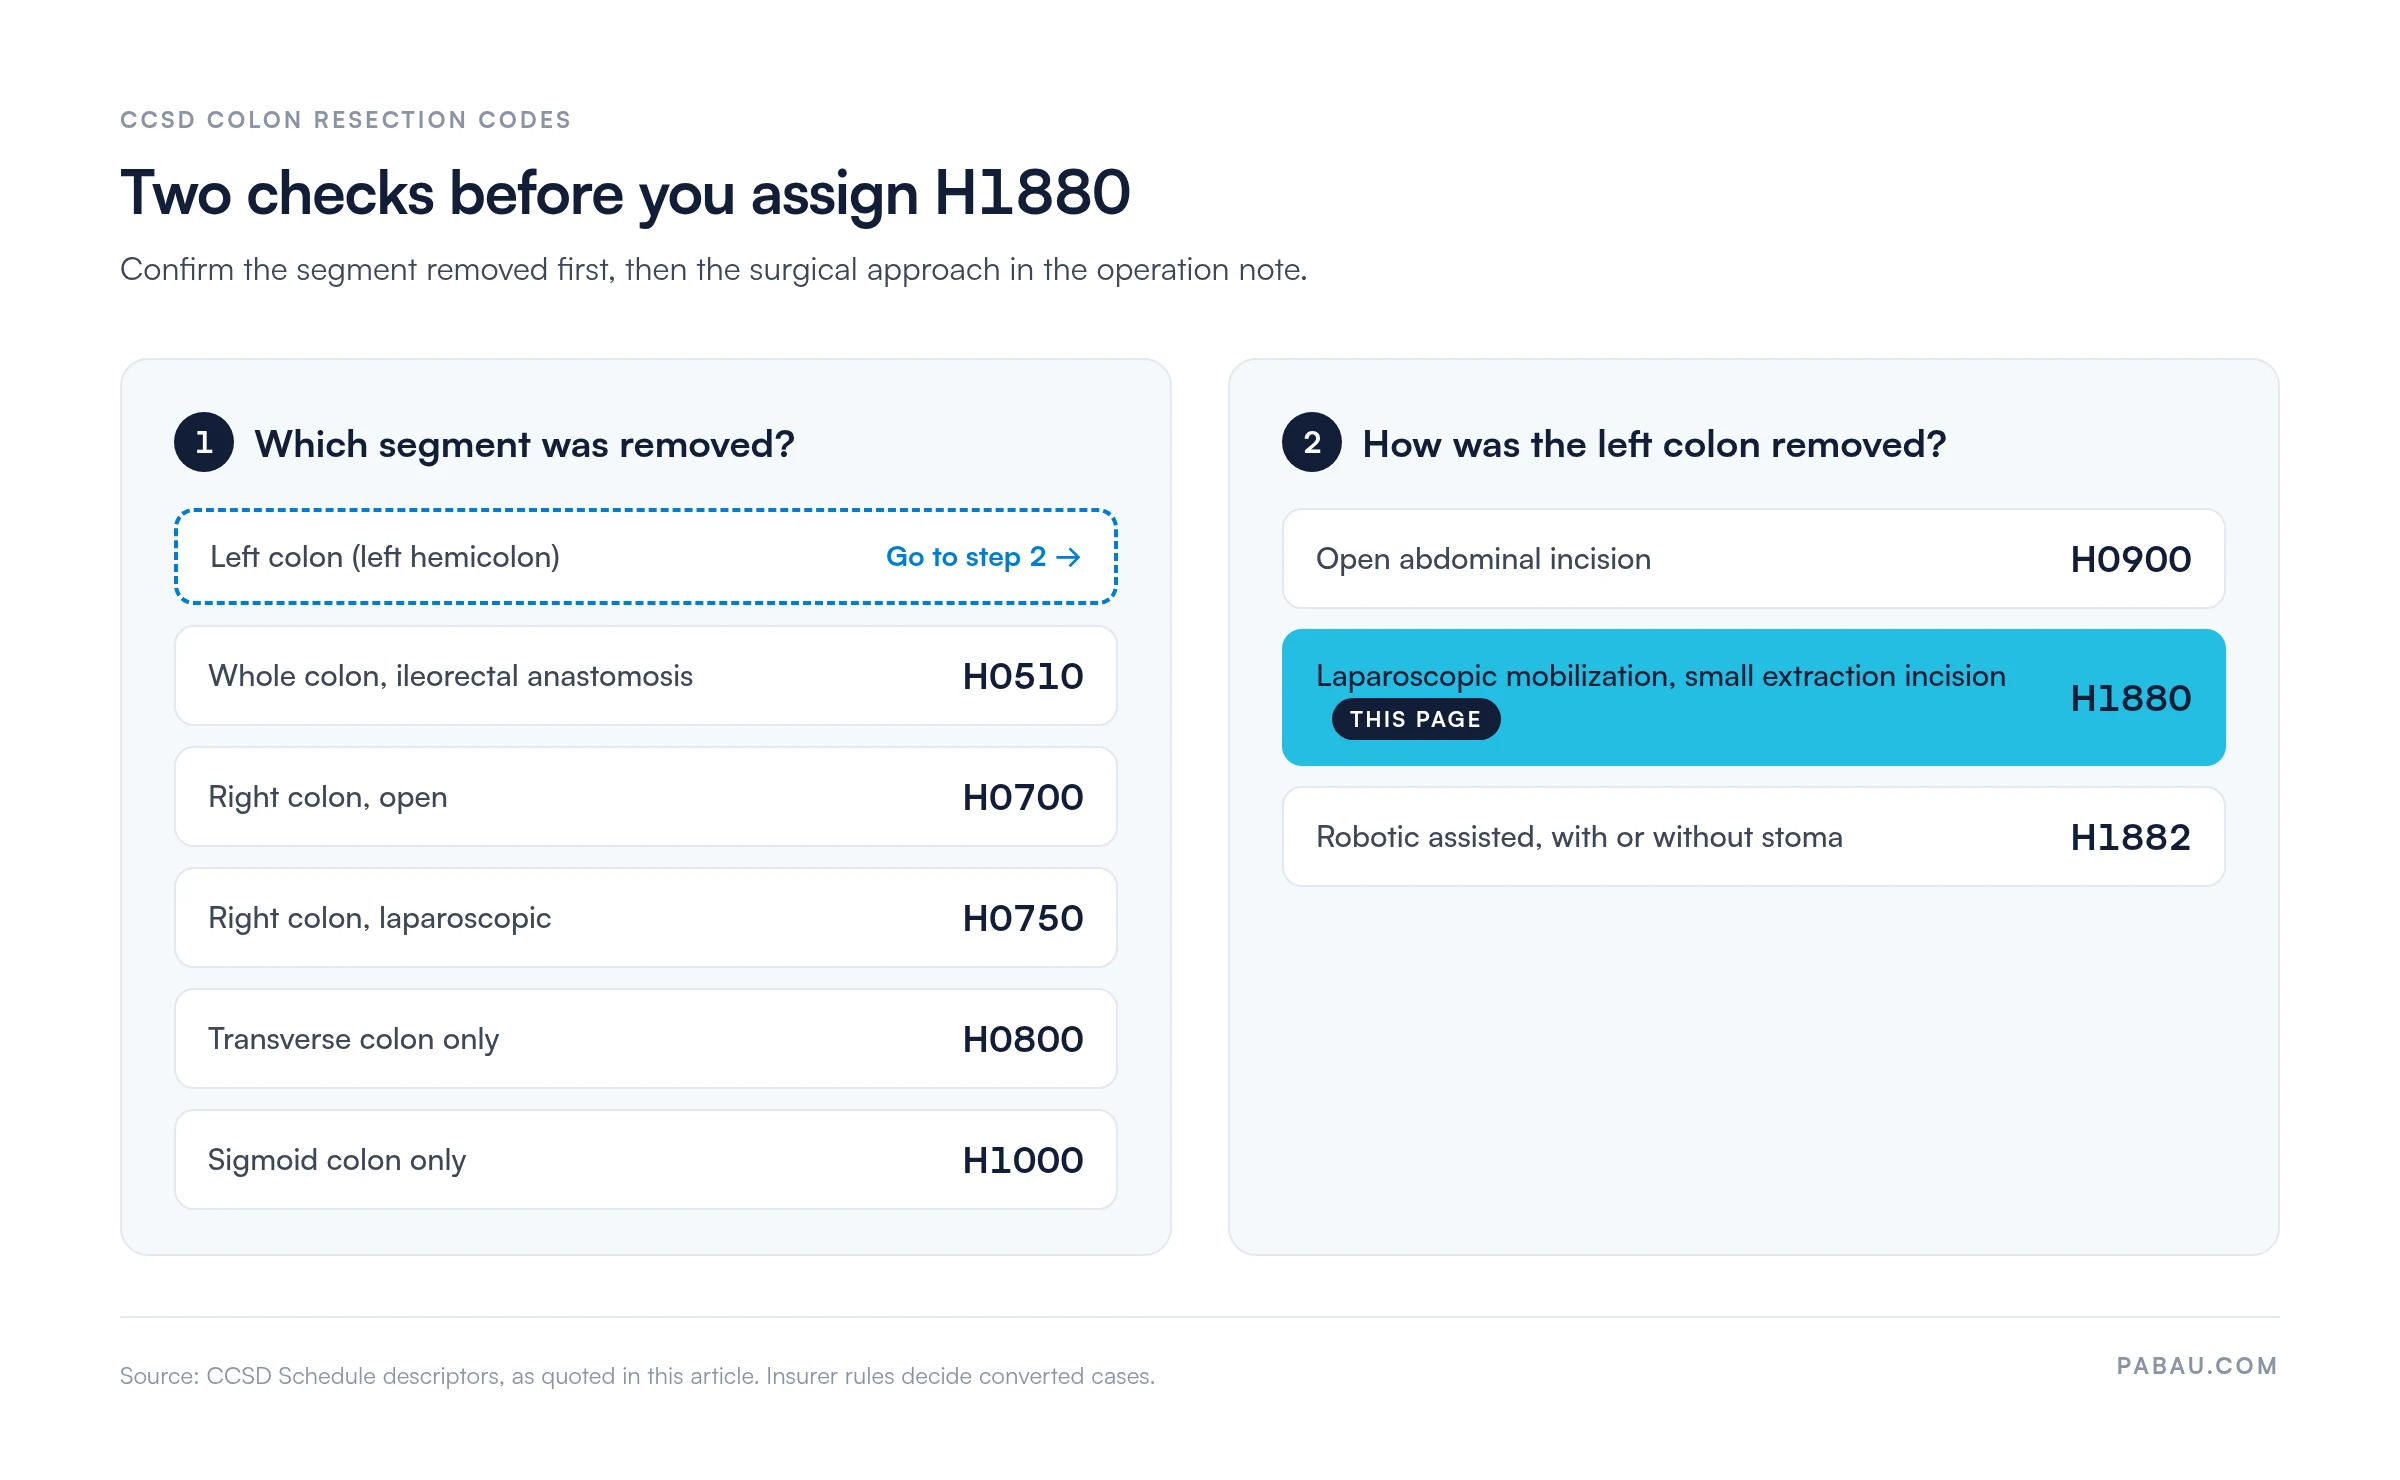2400x1480 pixels.
Task: Select the 'Whole colon, ileorectal anastomosis' label
Action: pos(450,676)
